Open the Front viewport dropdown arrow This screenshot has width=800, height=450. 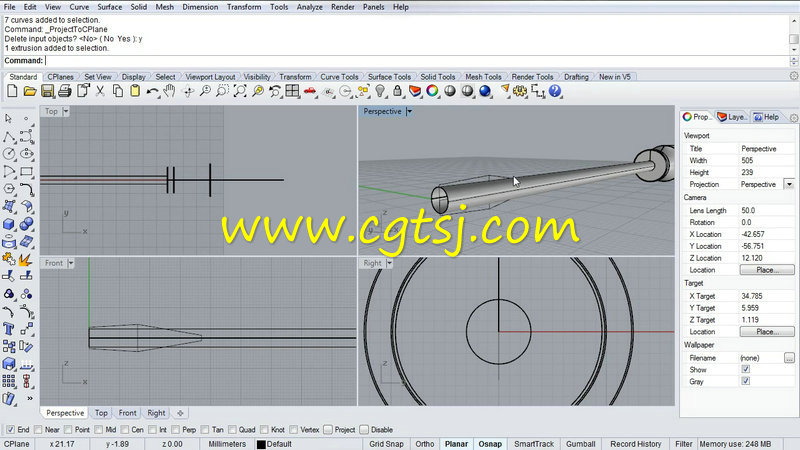71,263
